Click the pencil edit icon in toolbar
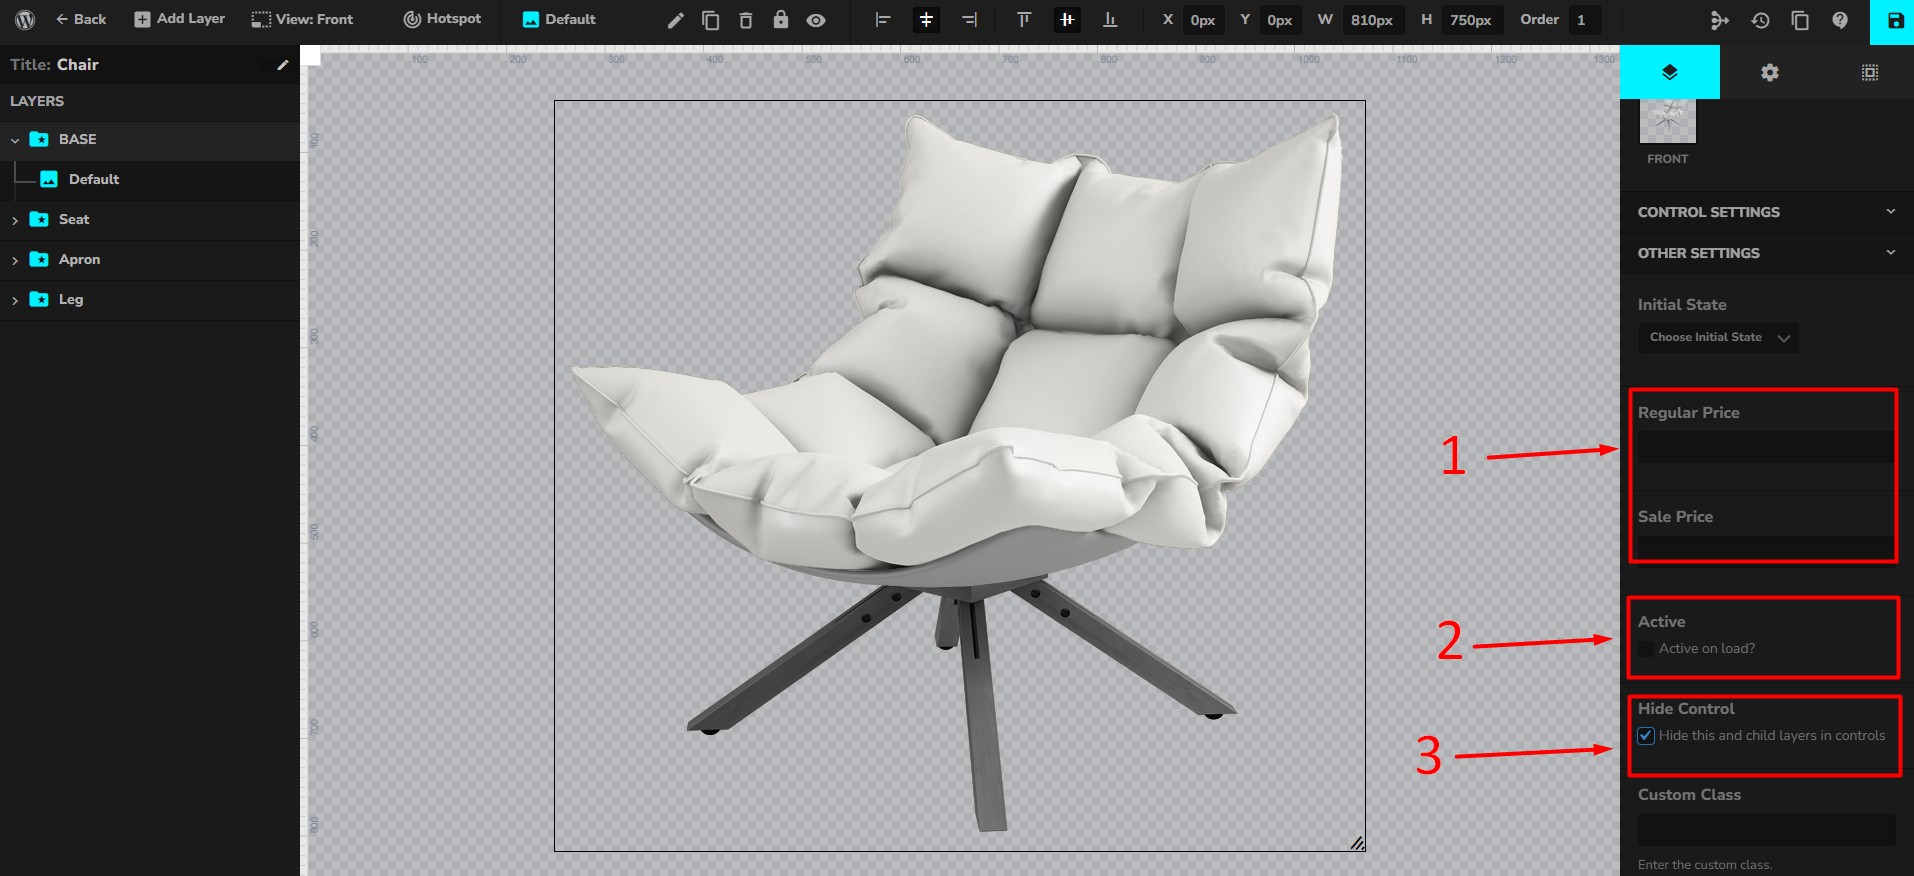Image resolution: width=1914 pixels, height=876 pixels. 676,20
